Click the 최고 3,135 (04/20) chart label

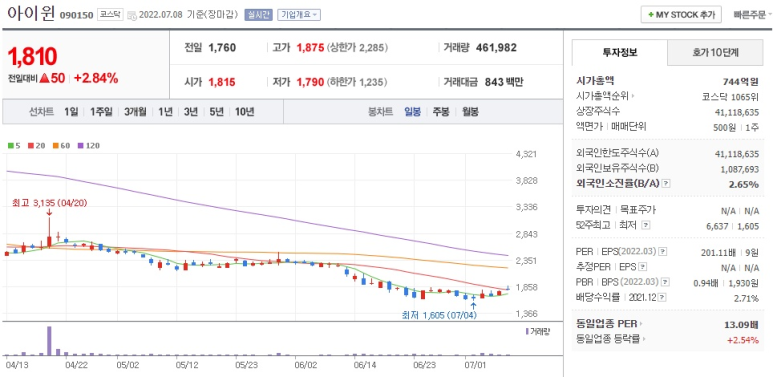tap(50, 202)
